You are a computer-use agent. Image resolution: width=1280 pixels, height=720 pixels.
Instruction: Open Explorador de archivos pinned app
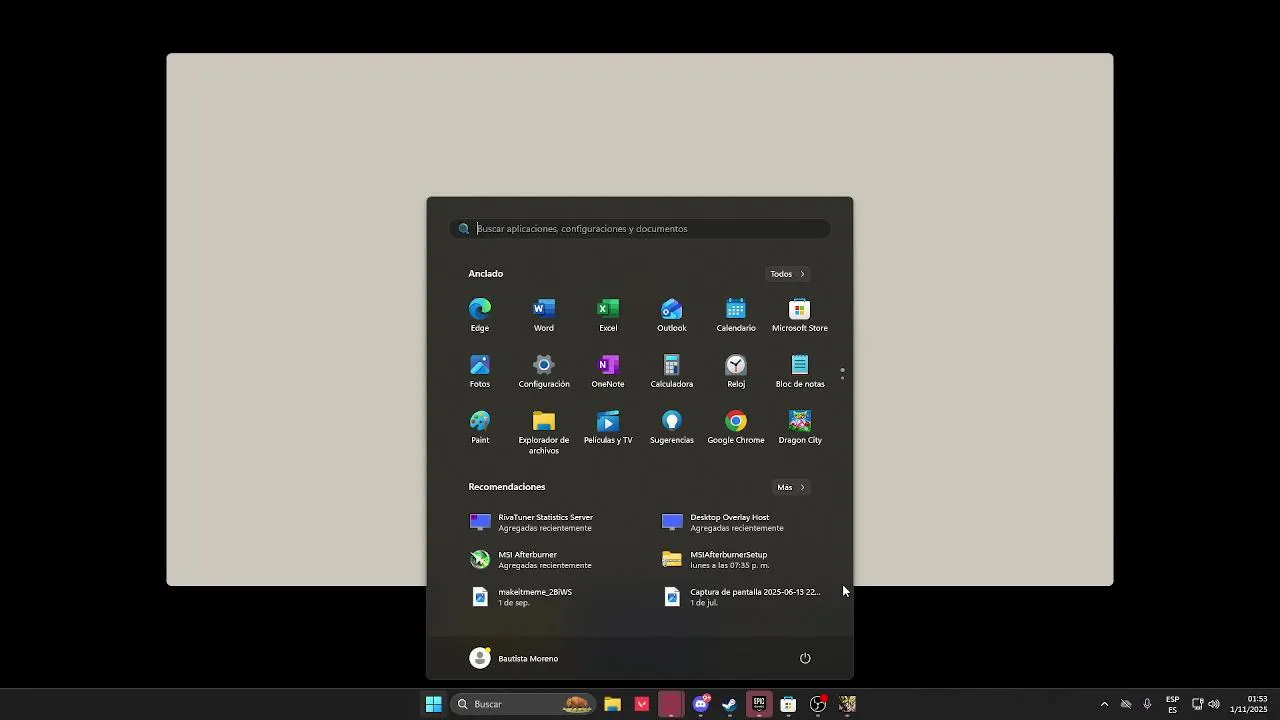pos(544,431)
